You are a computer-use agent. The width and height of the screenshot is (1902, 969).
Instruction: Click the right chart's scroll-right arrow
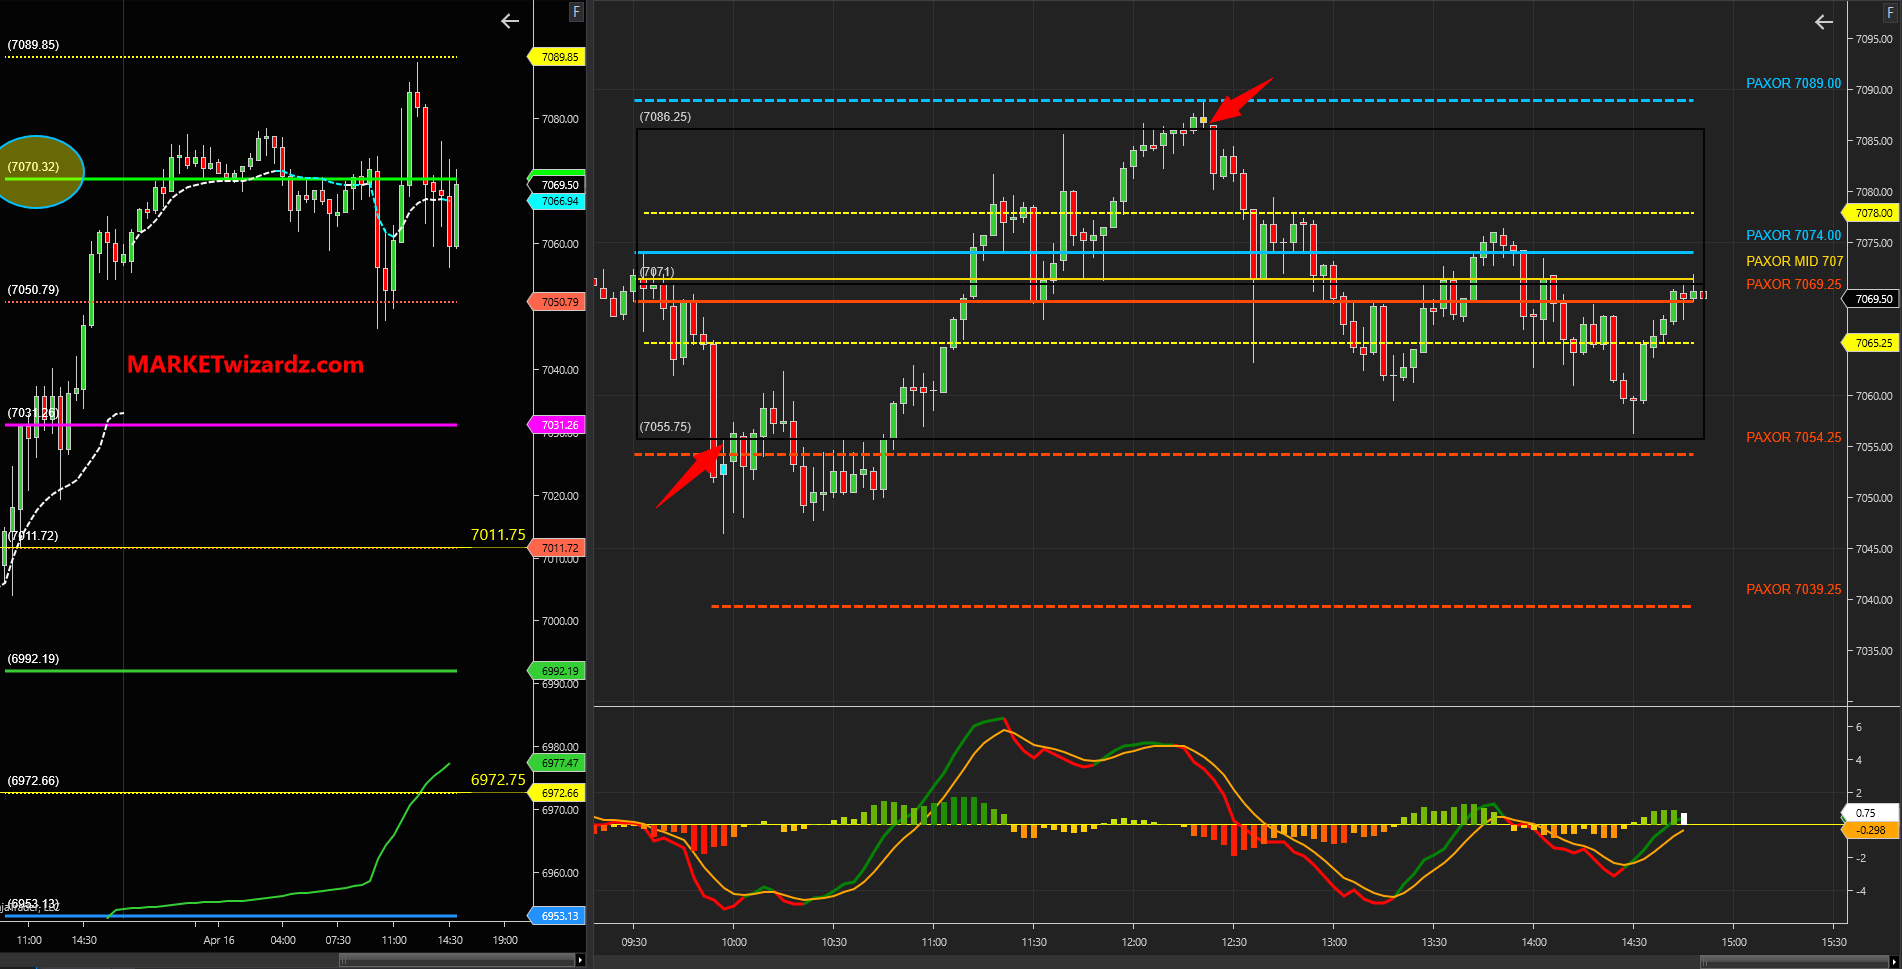click(1894, 961)
